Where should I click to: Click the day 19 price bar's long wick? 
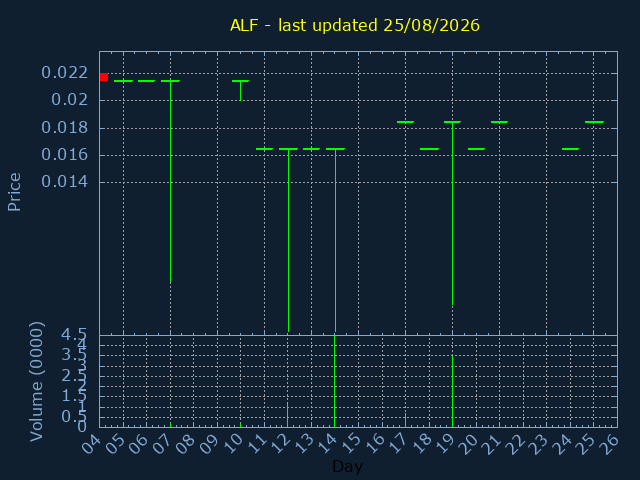coord(452,213)
